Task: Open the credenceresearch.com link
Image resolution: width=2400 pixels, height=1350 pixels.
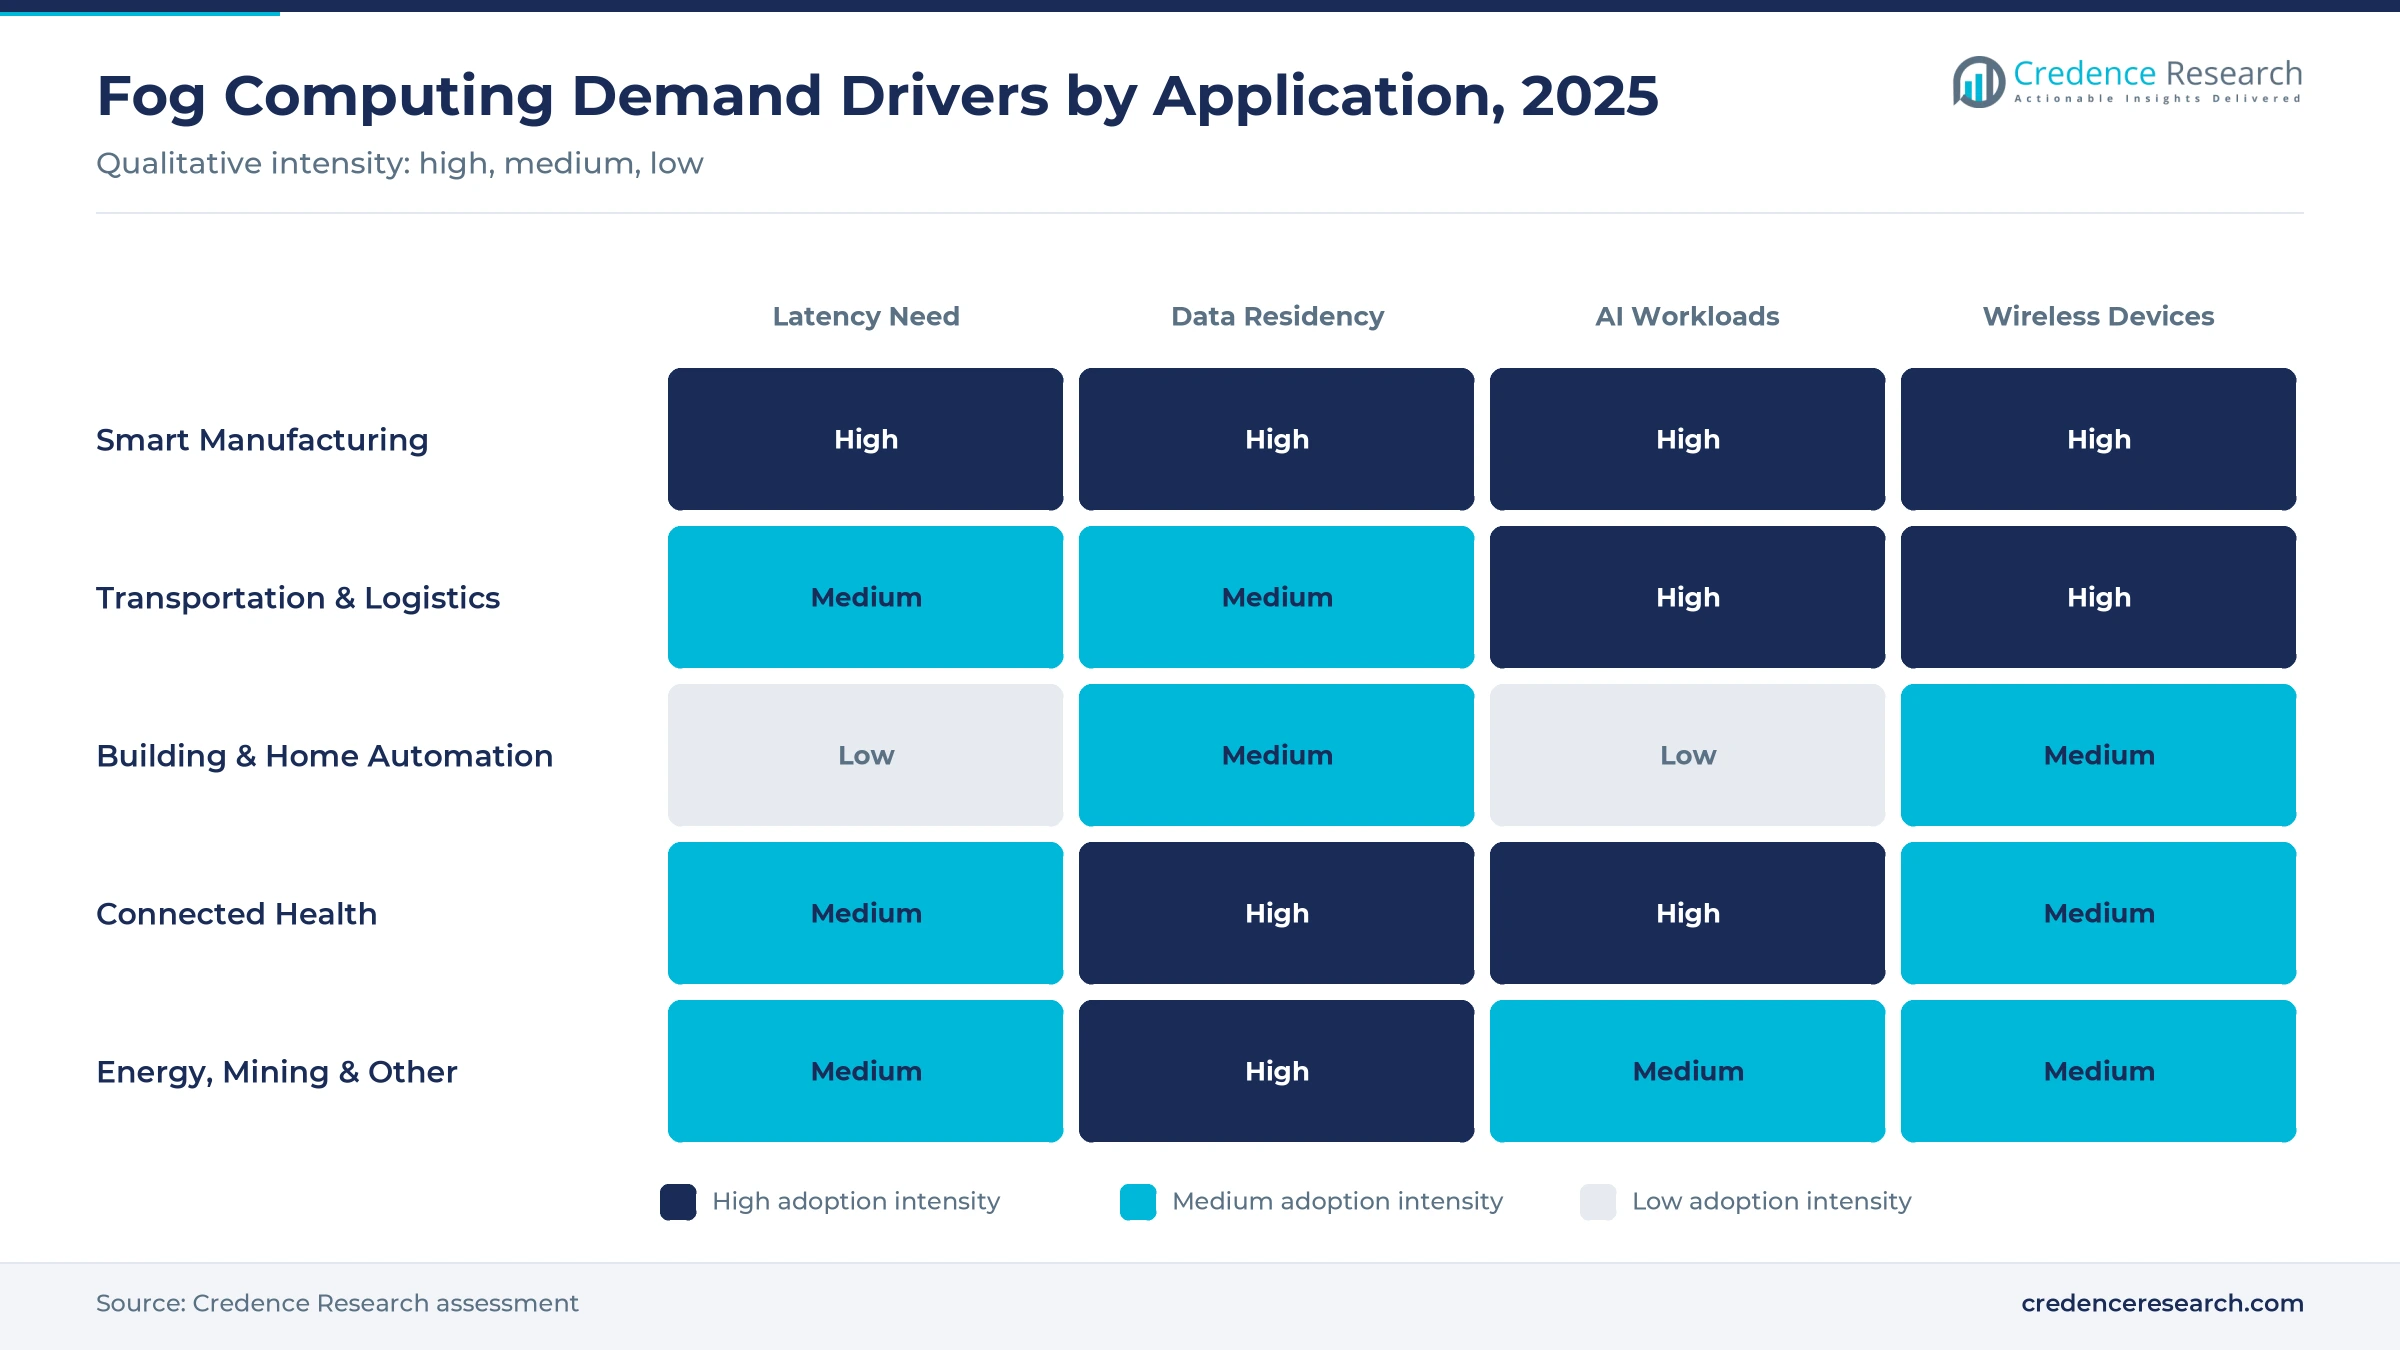Action: pyautogui.click(x=2162, y=1303)
